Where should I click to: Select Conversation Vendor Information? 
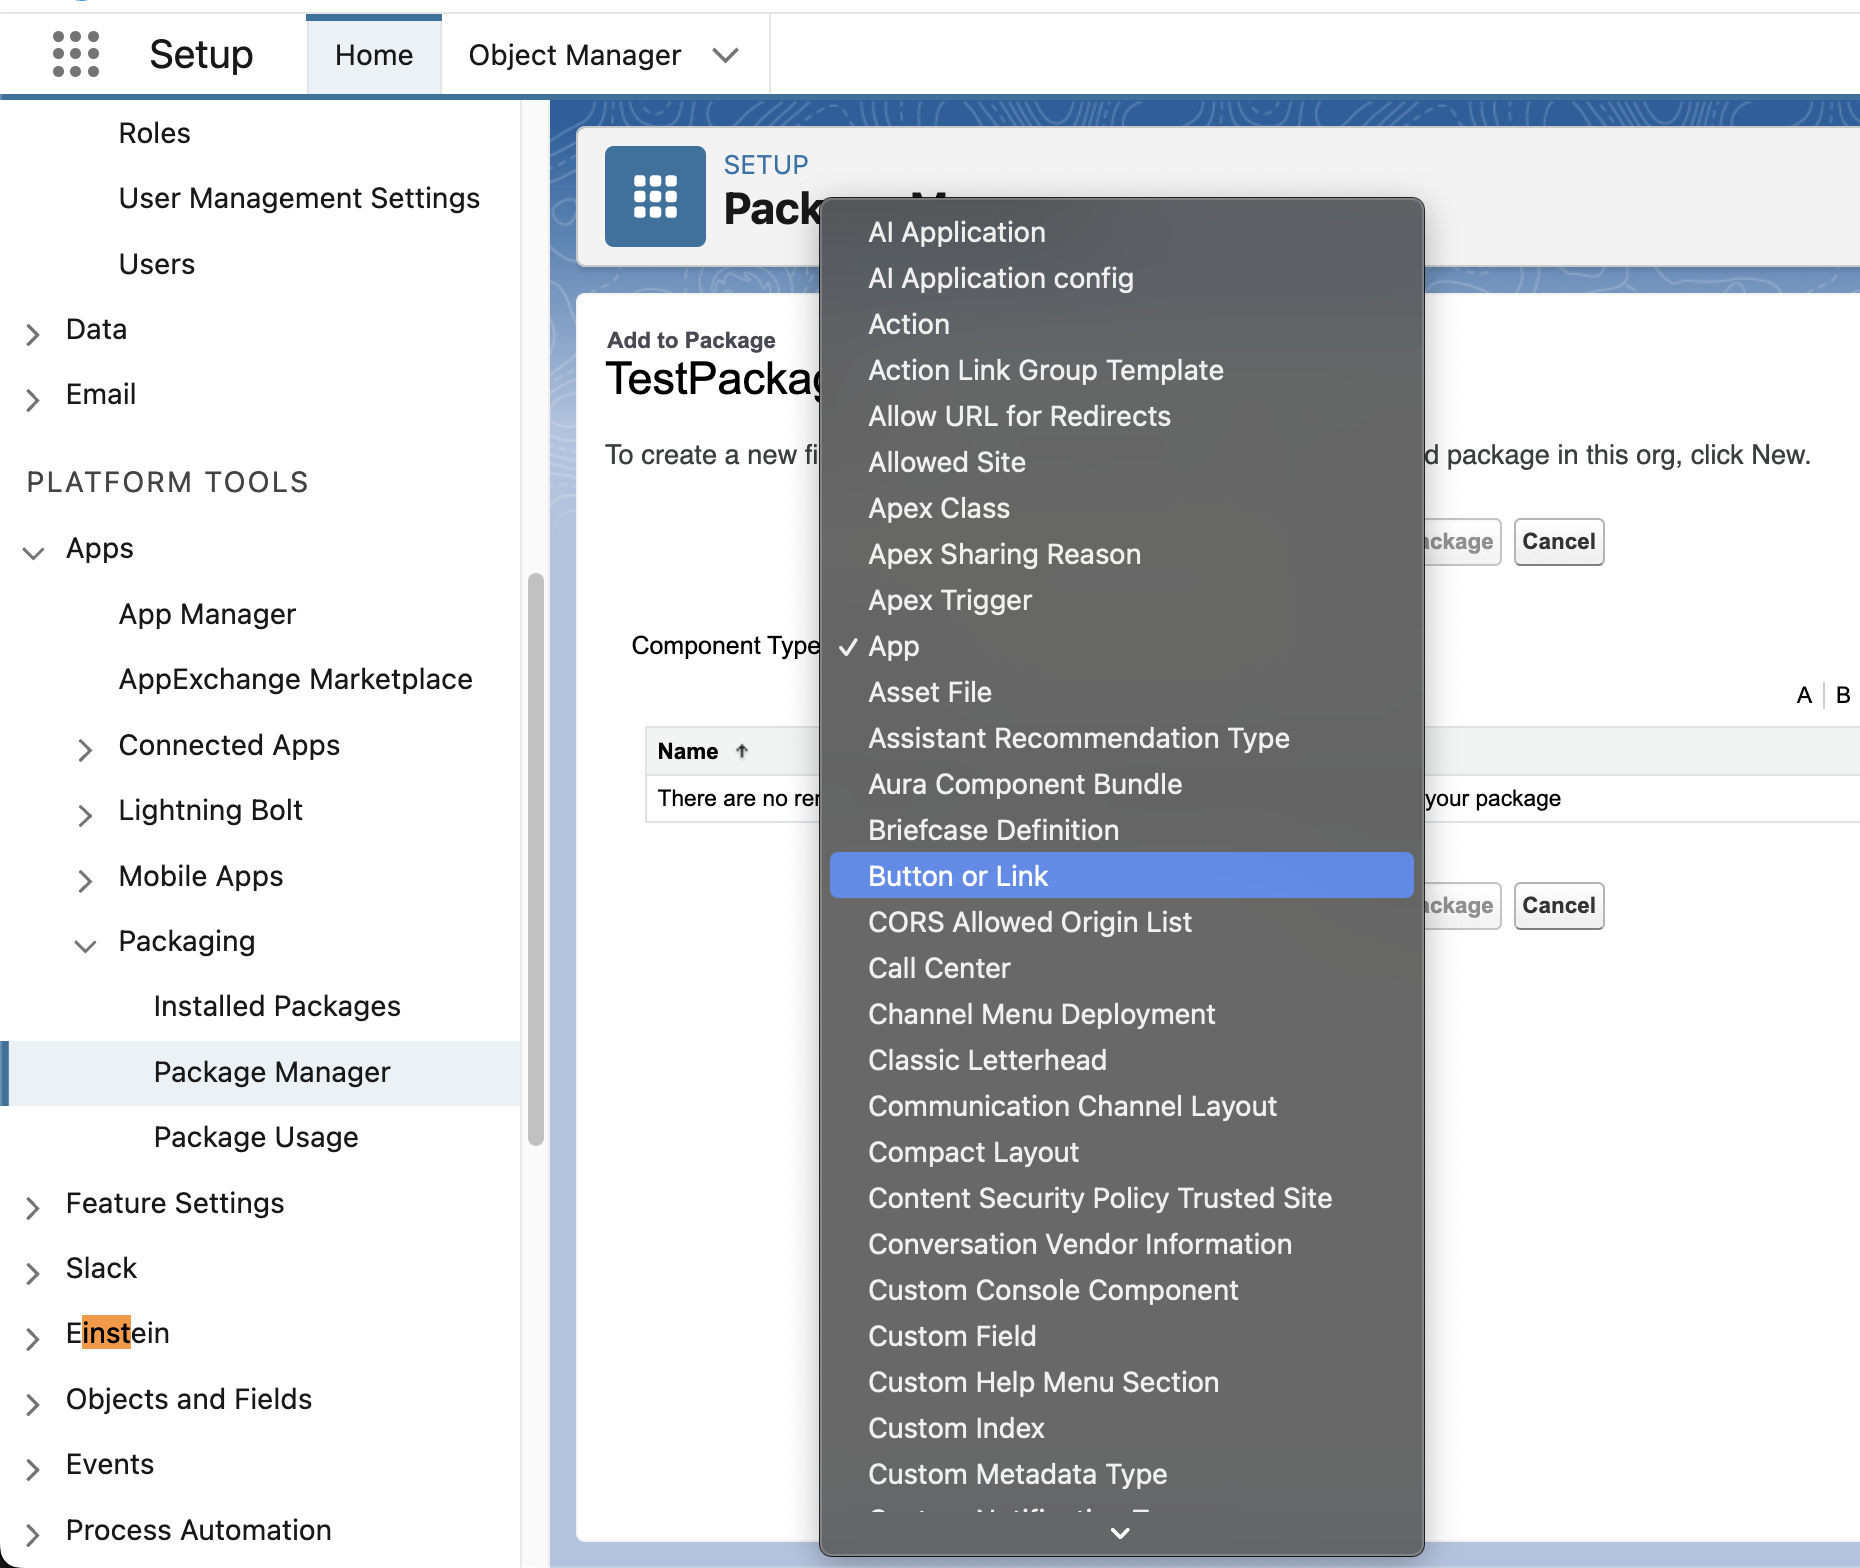(1122, 1244)
